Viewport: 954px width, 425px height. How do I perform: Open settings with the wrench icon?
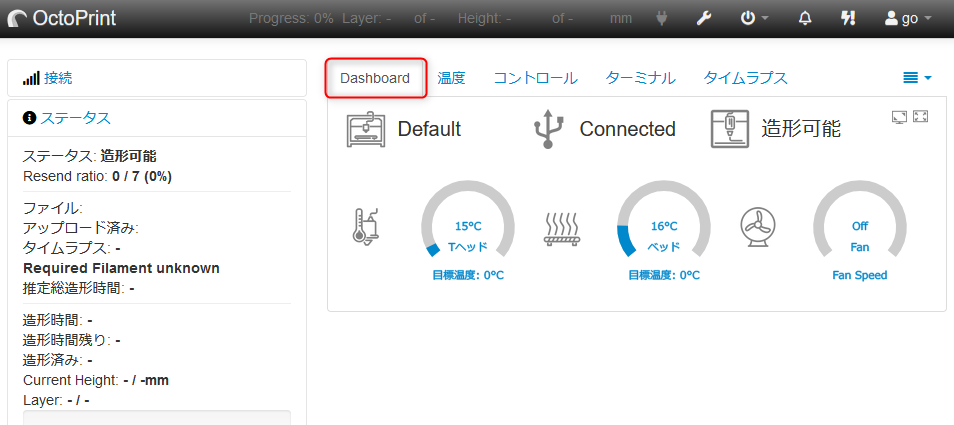(703, 19)
